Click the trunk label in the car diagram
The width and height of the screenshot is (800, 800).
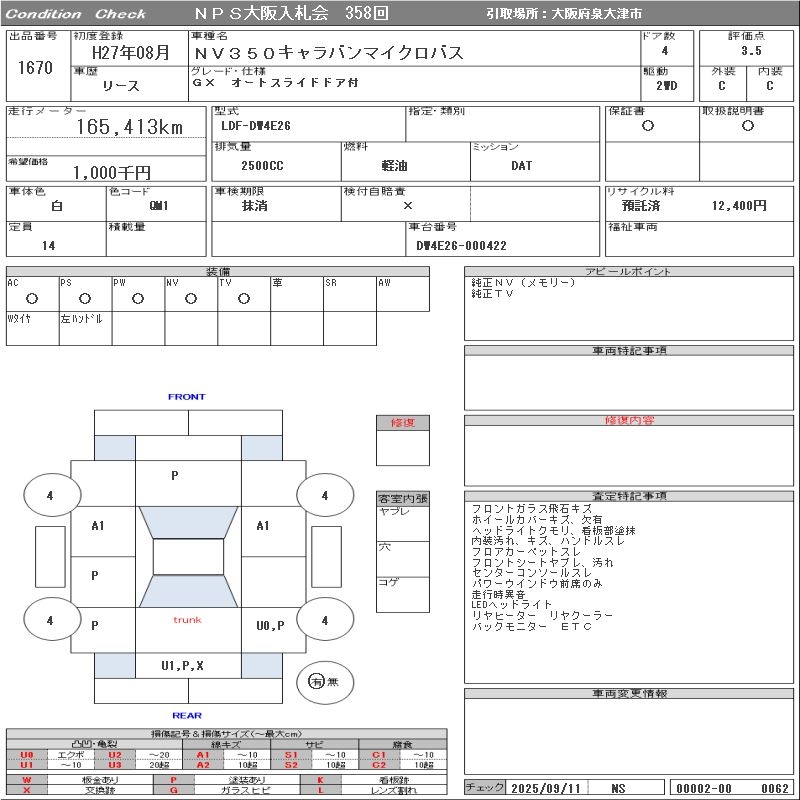pyautogui.click(x=187, y=620)
